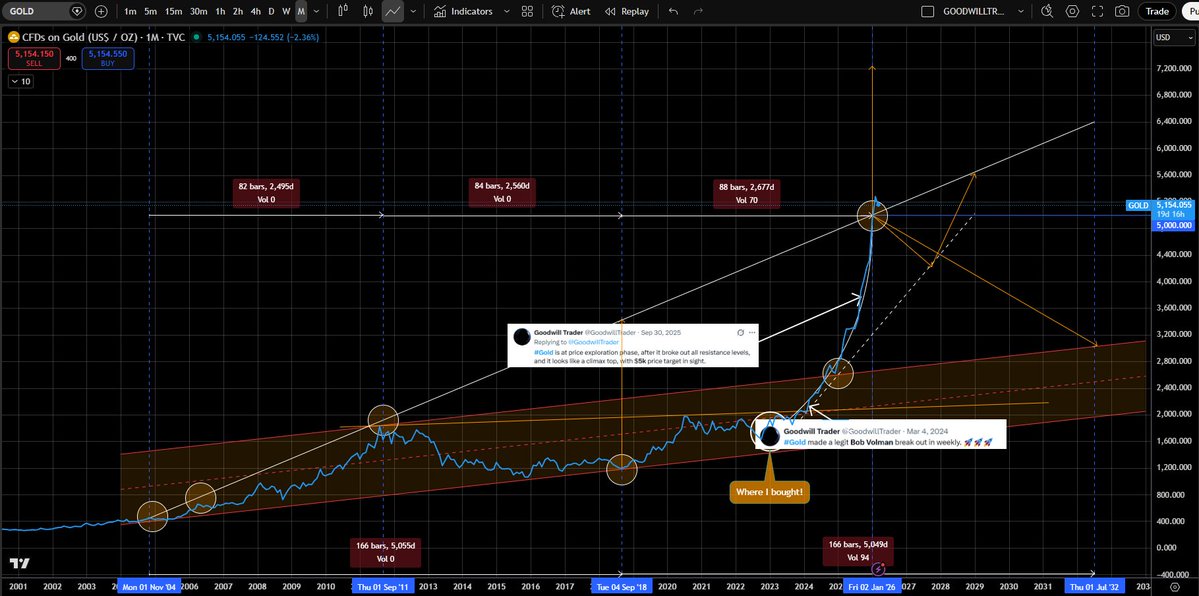Select the '166 bars, 5,055d' date range label
Image resolution: width=1199 pixels, height=596 pixels.
pos(384,552)
